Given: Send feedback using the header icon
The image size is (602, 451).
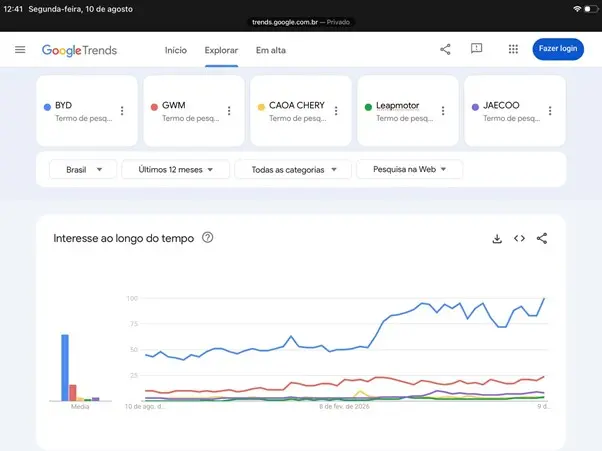Looking at the screenshot, I should (476, 49).
